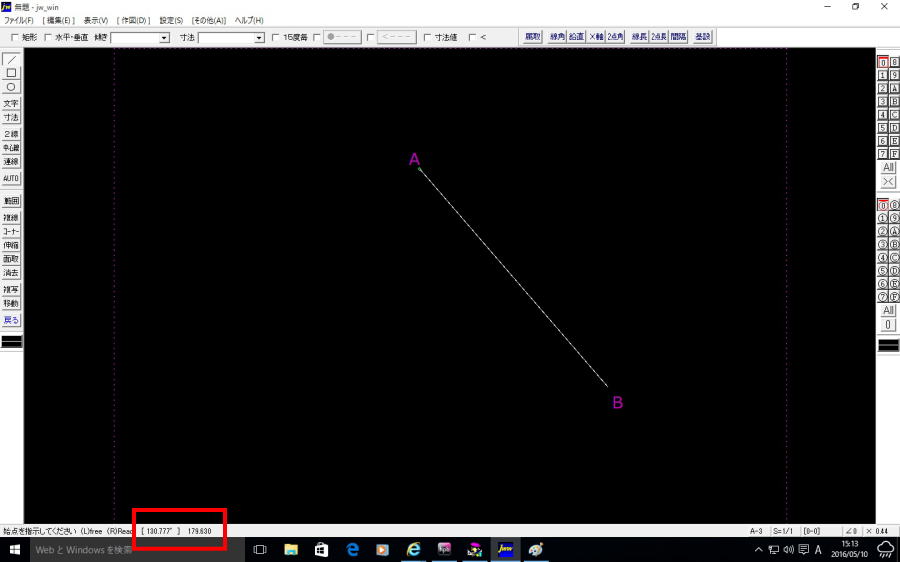Toggle the arrow line '<---' checkbox
Viewport: 900px width, 562px height.
371,37
